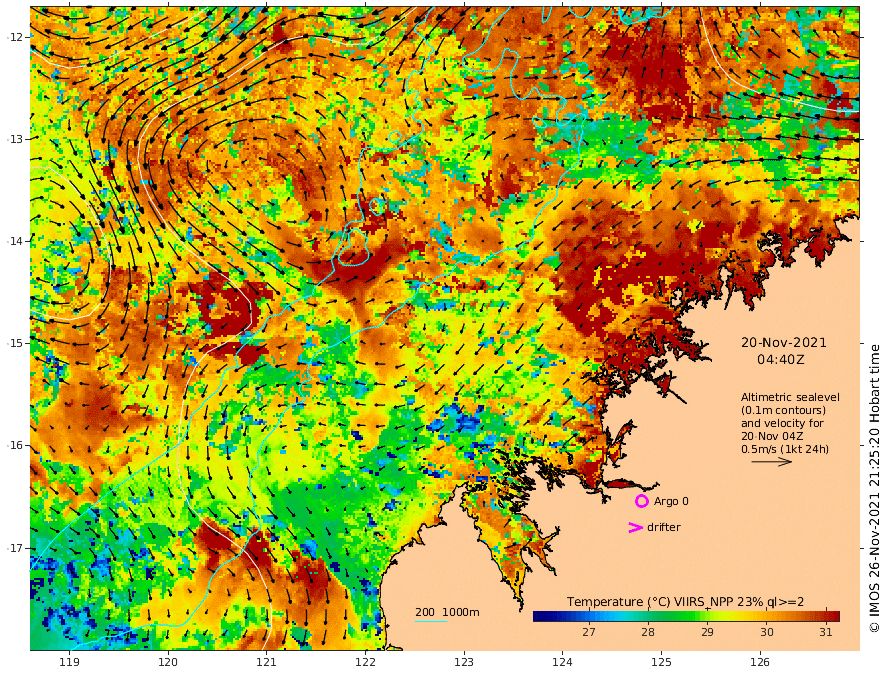Click longitude label 120 on the axis
The height and width of the screenshot is (680, 880).
(x=168, y=662)
